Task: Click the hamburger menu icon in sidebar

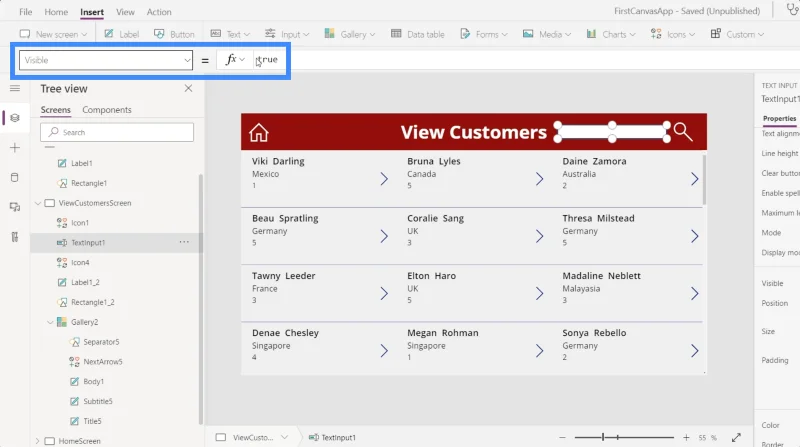Action: (x=15, y=88)
